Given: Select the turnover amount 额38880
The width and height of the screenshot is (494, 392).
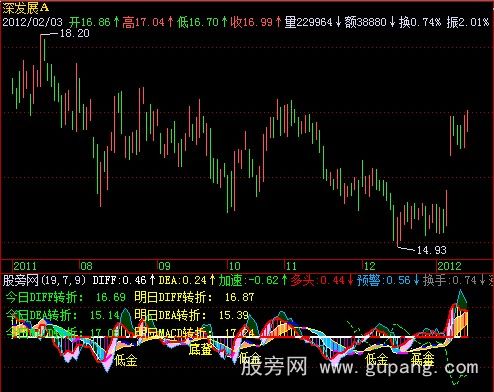Looking at the screenshot, I should pos(365,22).
